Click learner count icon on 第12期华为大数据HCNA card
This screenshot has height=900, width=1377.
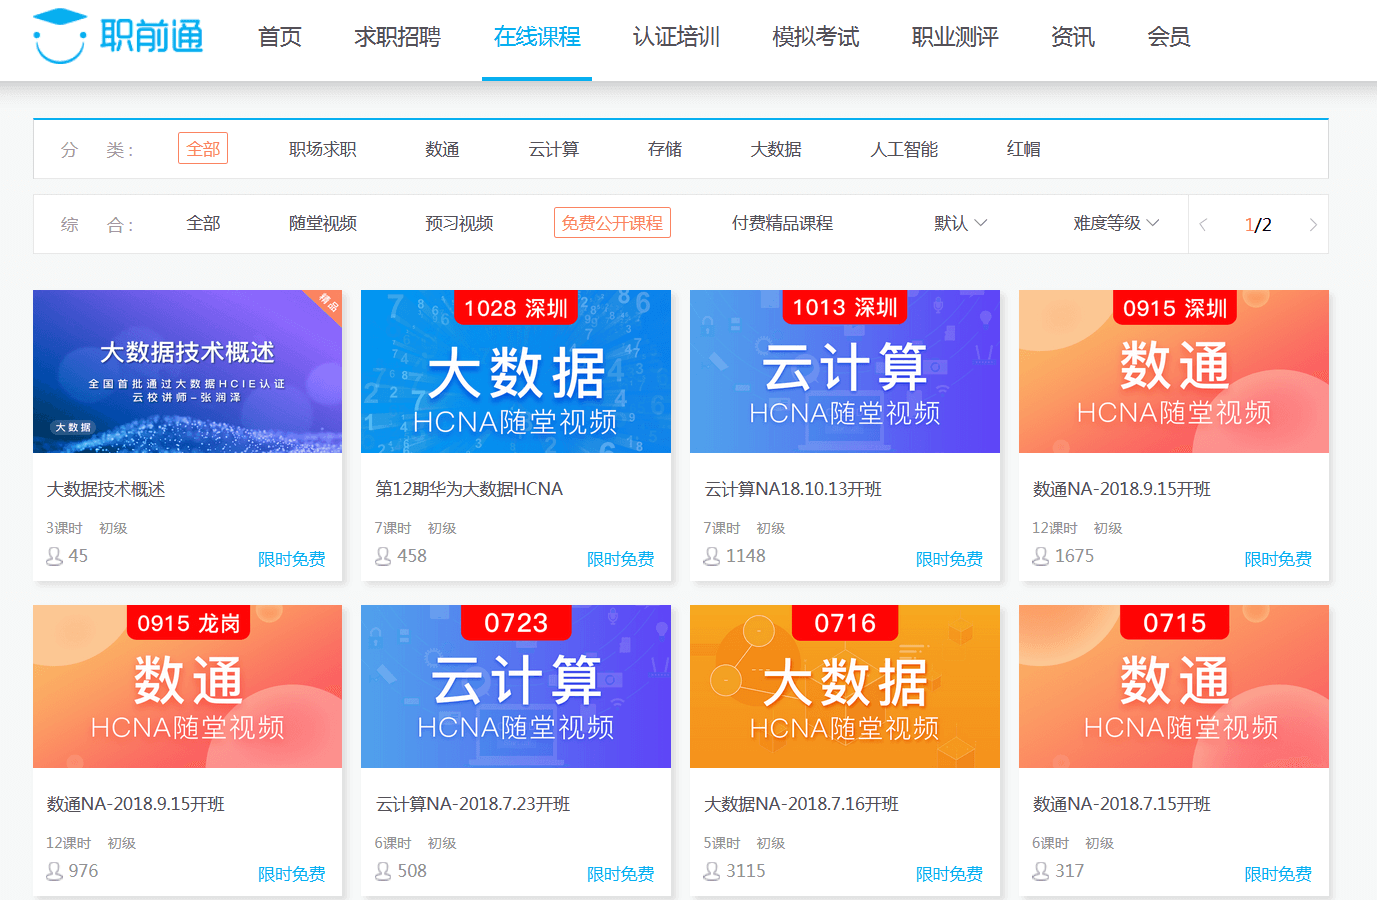[x=383, y=556]
